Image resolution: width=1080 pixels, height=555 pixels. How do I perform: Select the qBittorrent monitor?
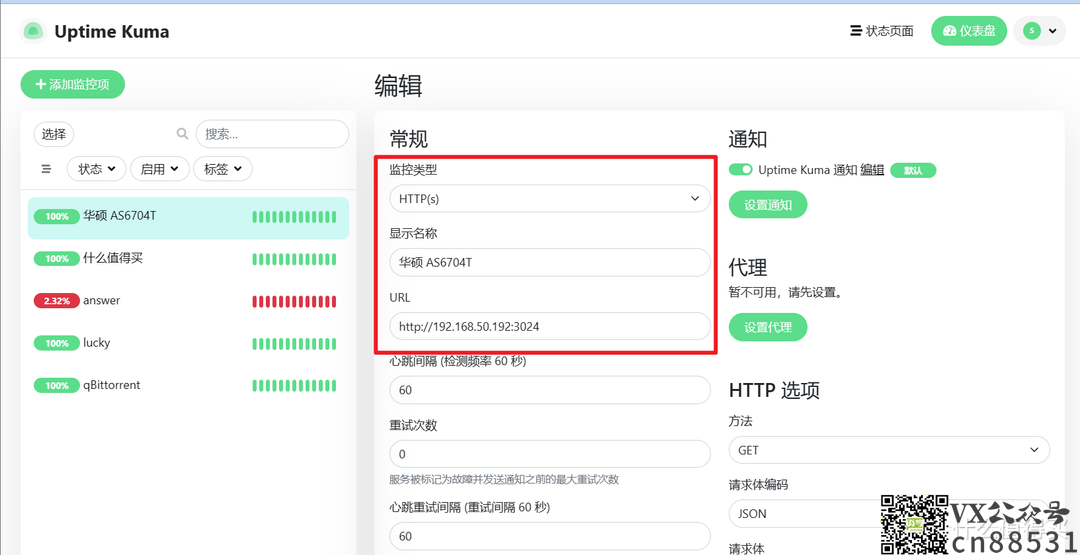click(x=188, y=386)
